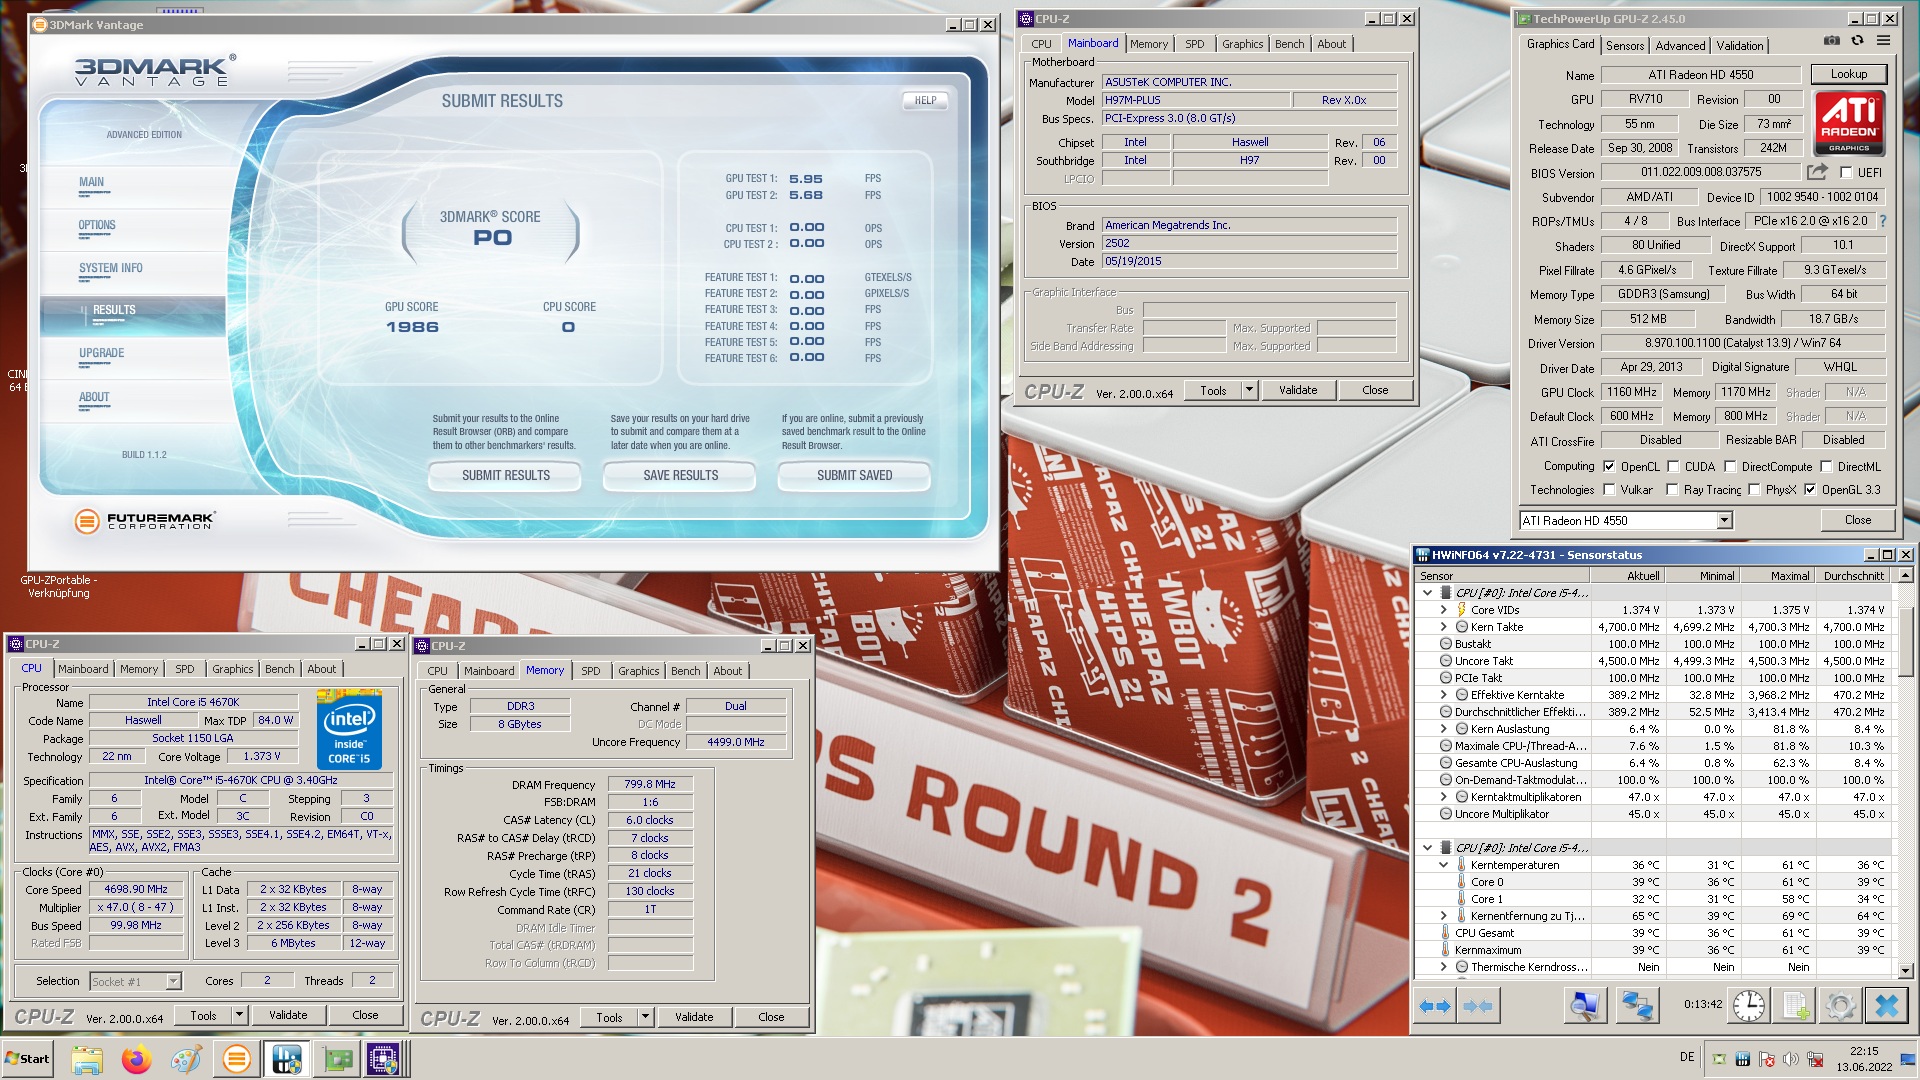Click HELP button in 3DMark Vantage
Viewport: 1920px width, 1080px height.
(925, 100)
